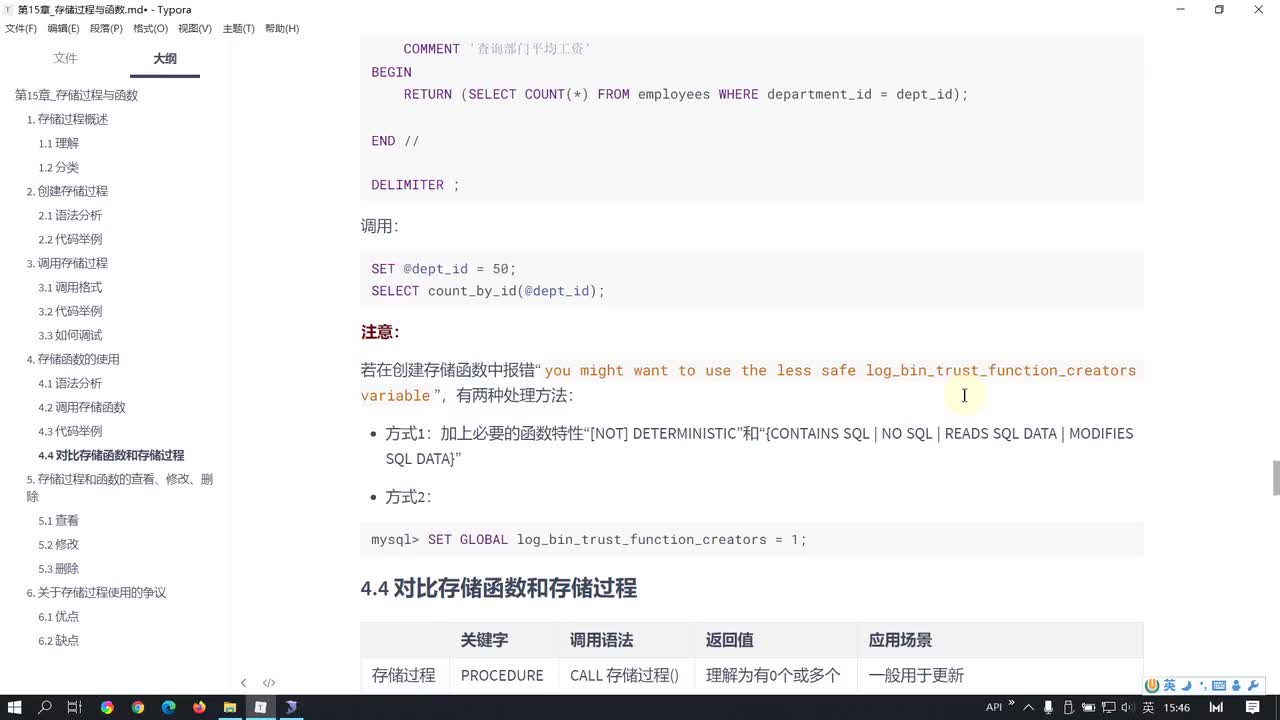The height and width of the screenshot is (720, 1280).
Task: Open taskbar search magnifier
Action: (x=45, y=707)
